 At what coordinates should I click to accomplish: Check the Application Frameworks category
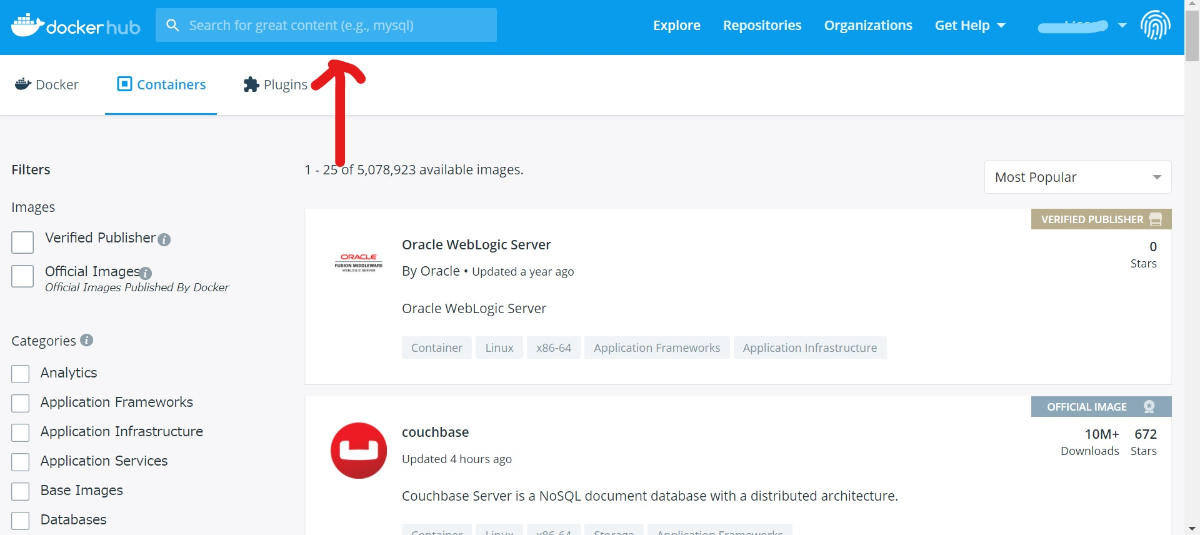click(20, 403)
